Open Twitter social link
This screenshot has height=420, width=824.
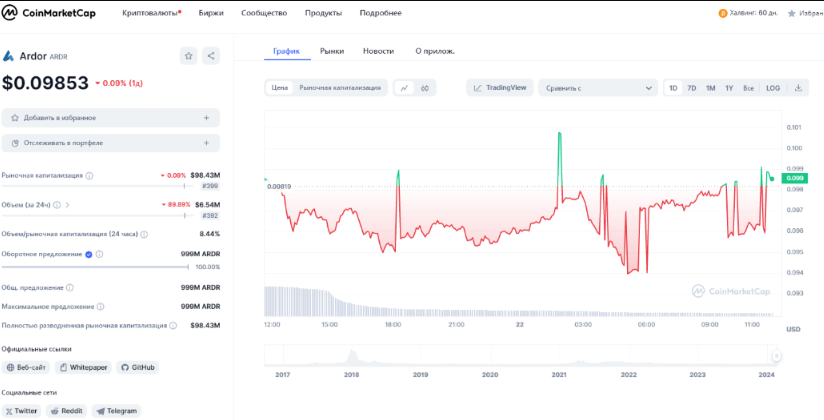21,411
